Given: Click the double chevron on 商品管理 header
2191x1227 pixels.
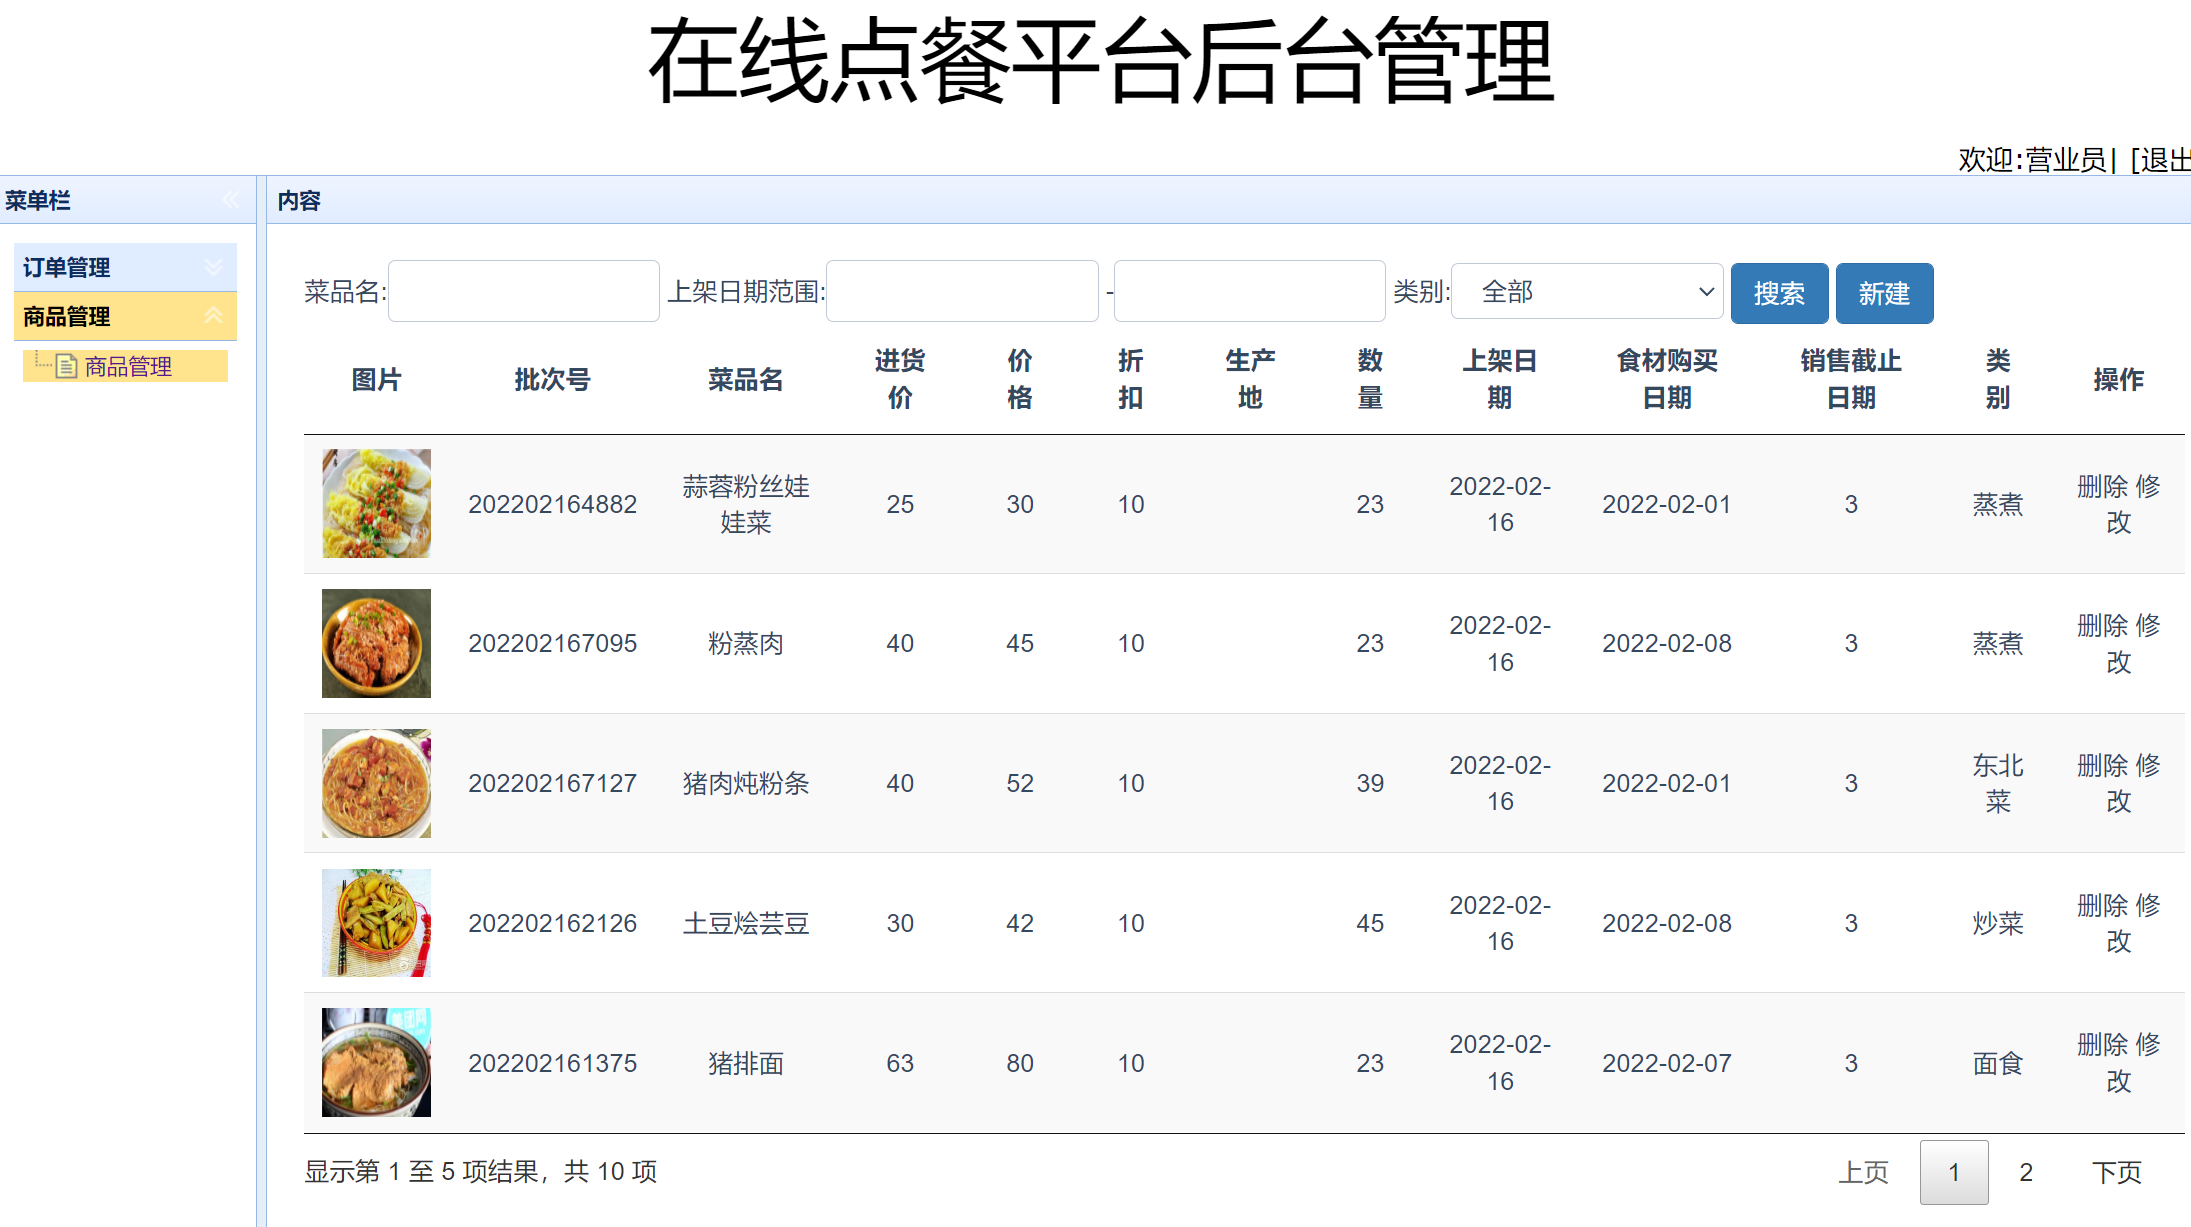Looking at the screenshot, I should 213,316.
